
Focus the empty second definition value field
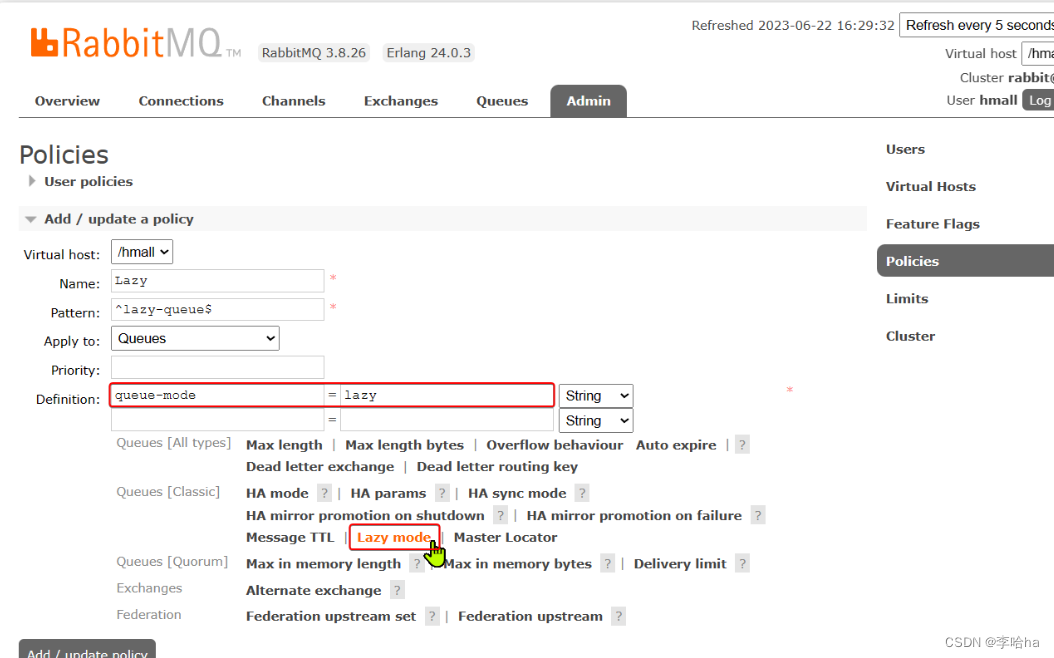pos(447,420)
